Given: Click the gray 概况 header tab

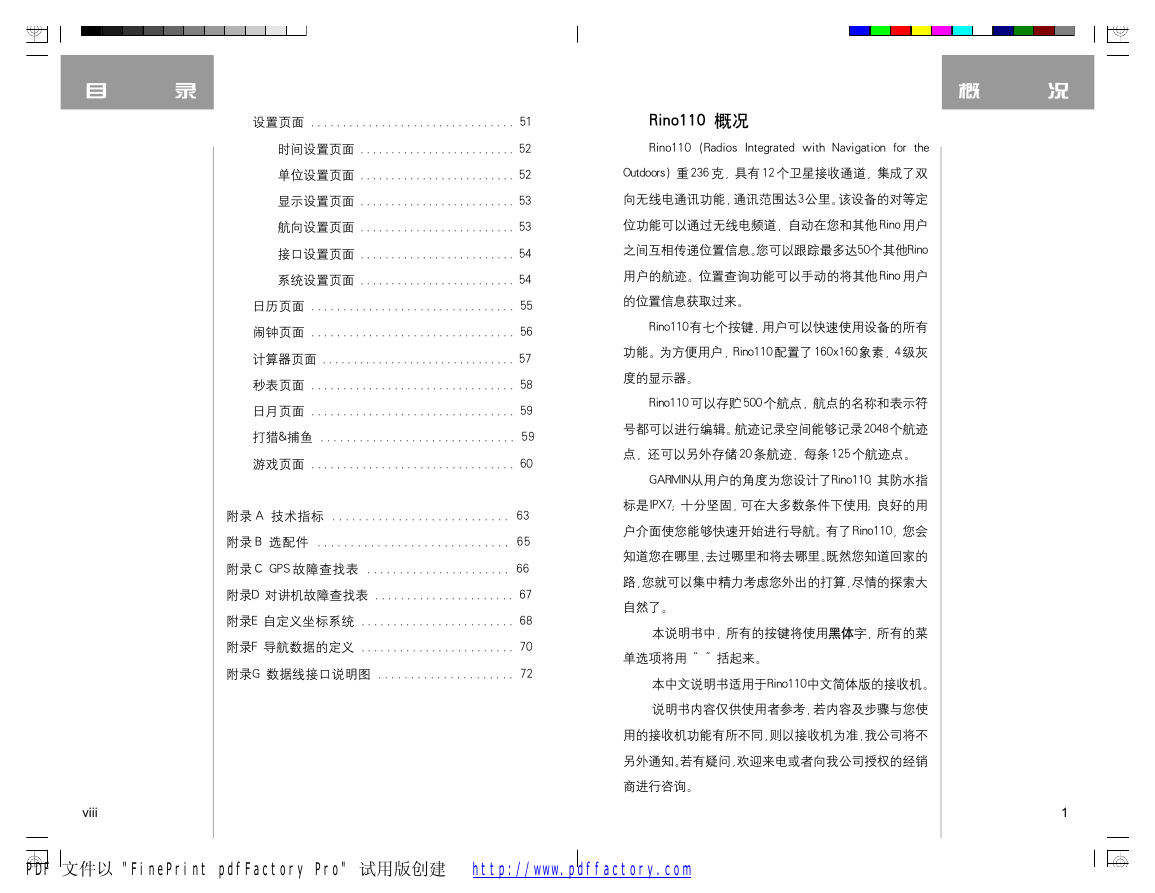Looking at the screenshot, I should pos(1018,83).
